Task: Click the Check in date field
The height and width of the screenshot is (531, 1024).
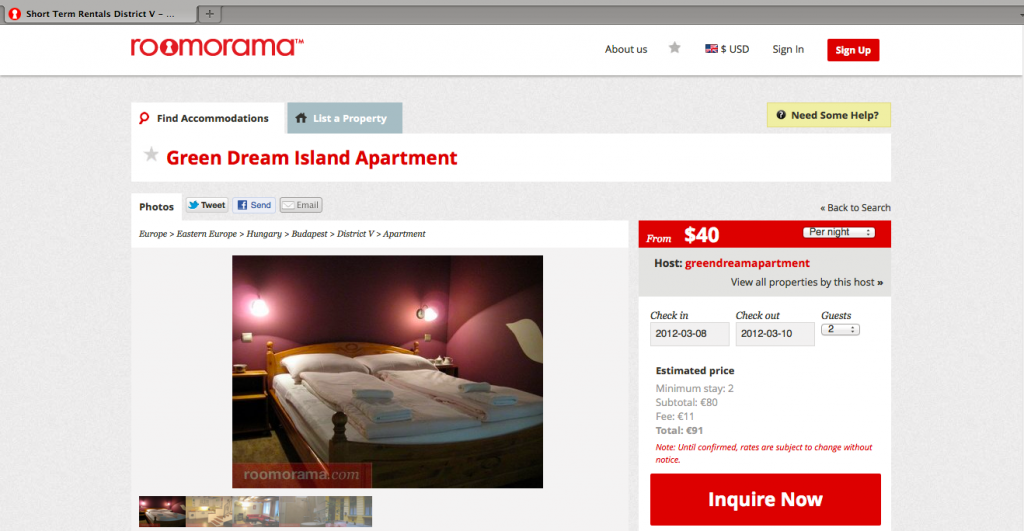Action: pos(690,334)
